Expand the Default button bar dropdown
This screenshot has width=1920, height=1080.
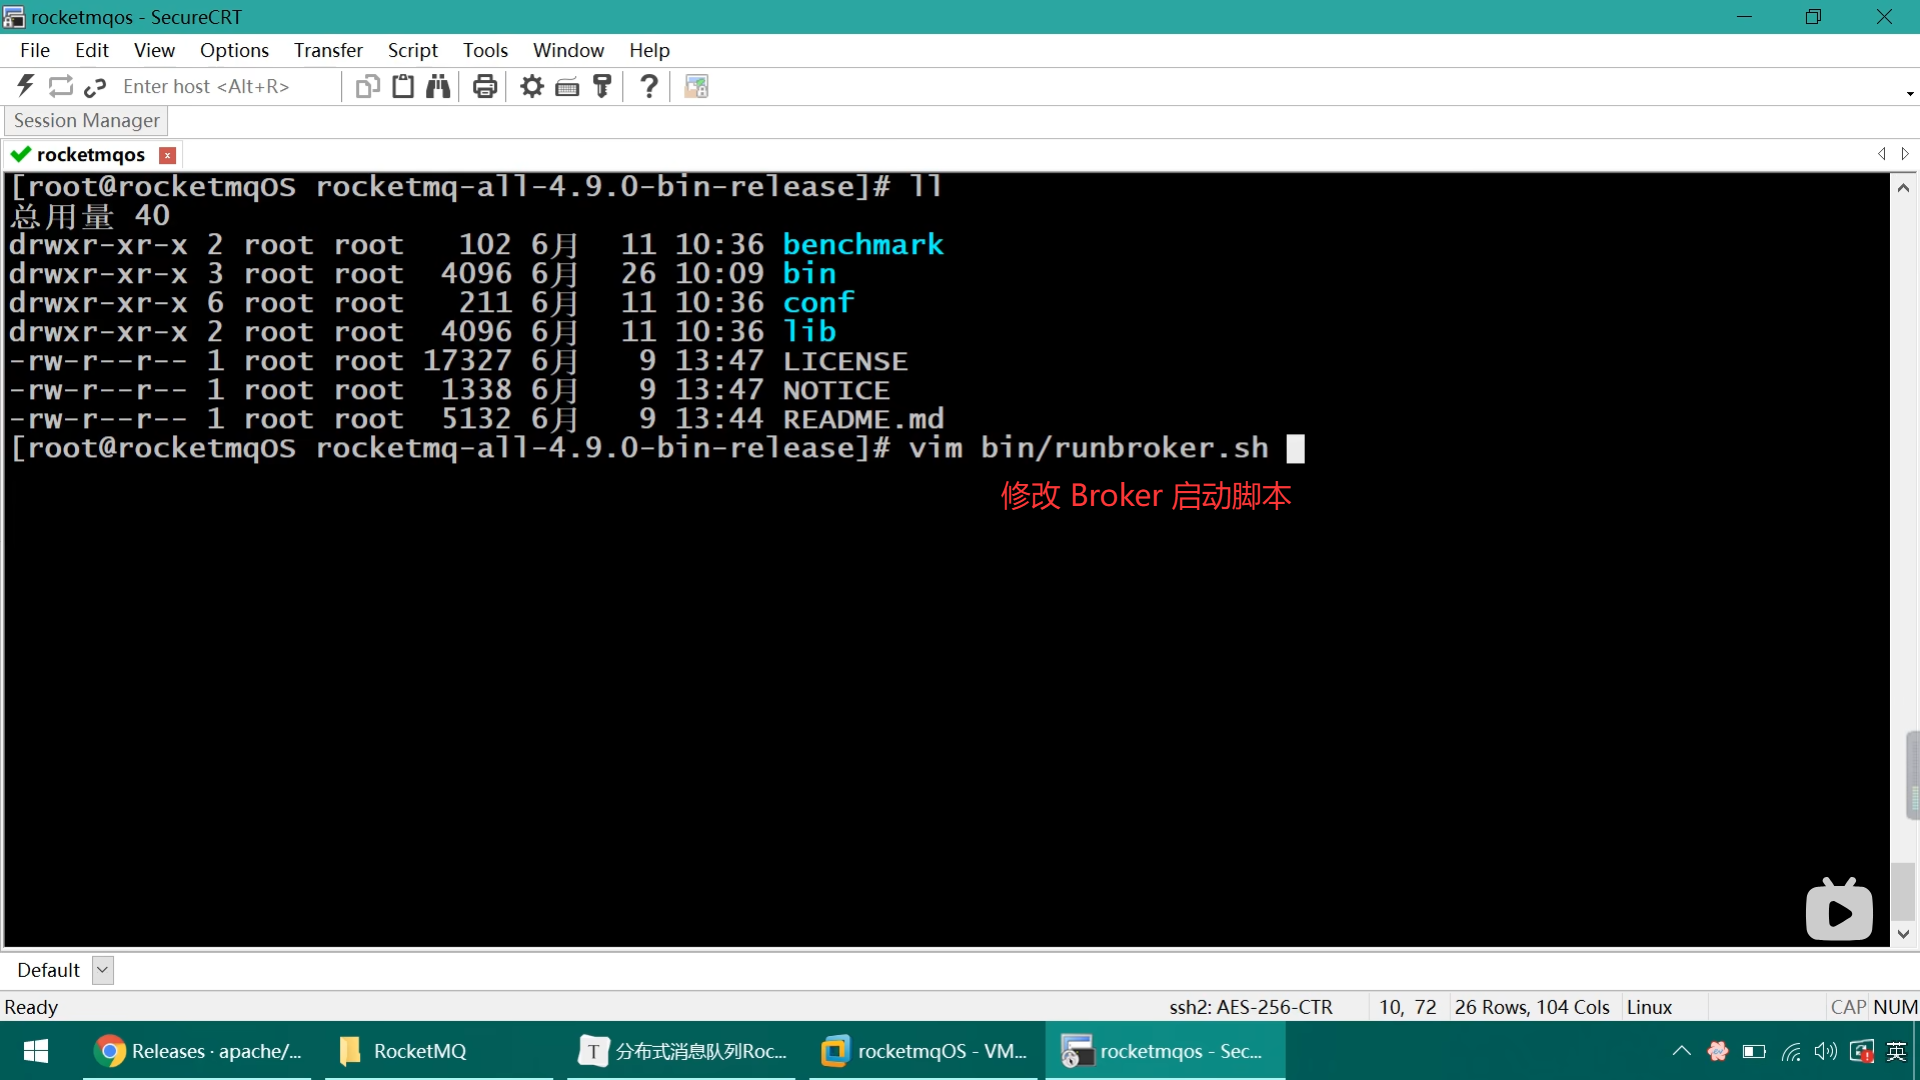[x=102, y=970]
